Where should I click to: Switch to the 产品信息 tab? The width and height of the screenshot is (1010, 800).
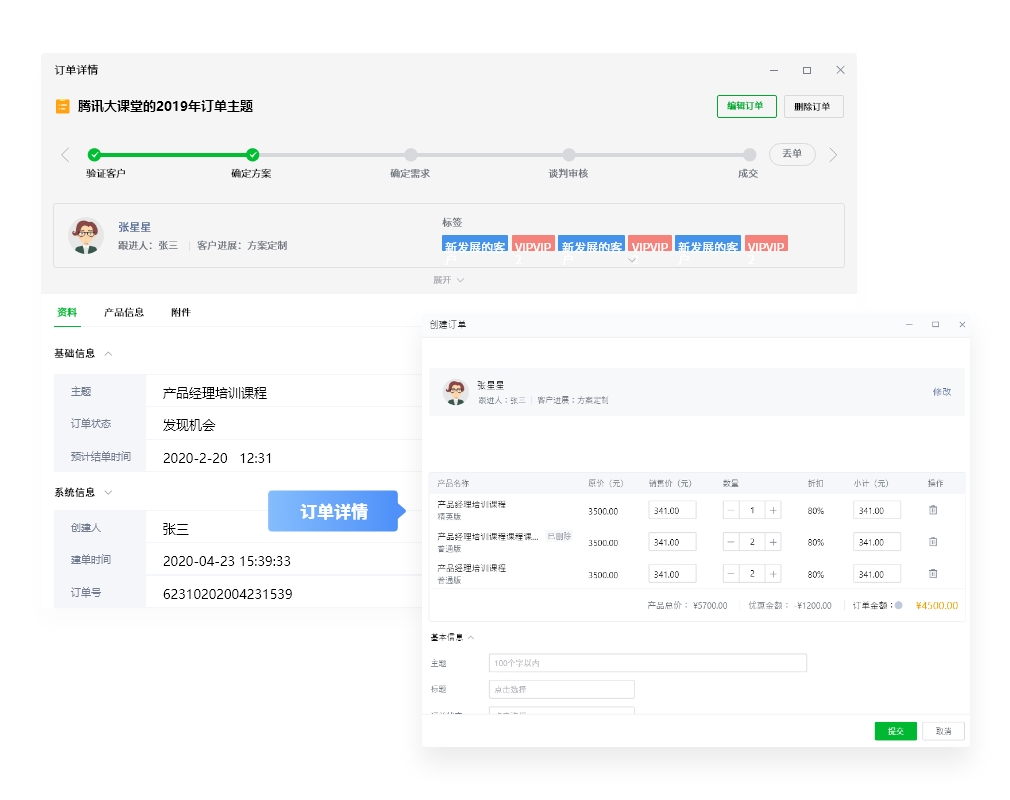click(124, 312)
